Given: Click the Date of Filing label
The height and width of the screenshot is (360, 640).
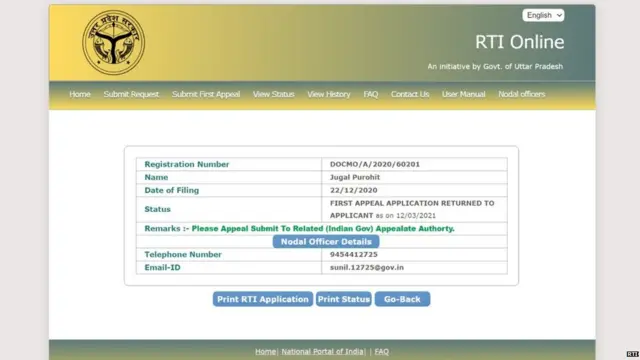Looking at the screenshot, I should point(171,190).
